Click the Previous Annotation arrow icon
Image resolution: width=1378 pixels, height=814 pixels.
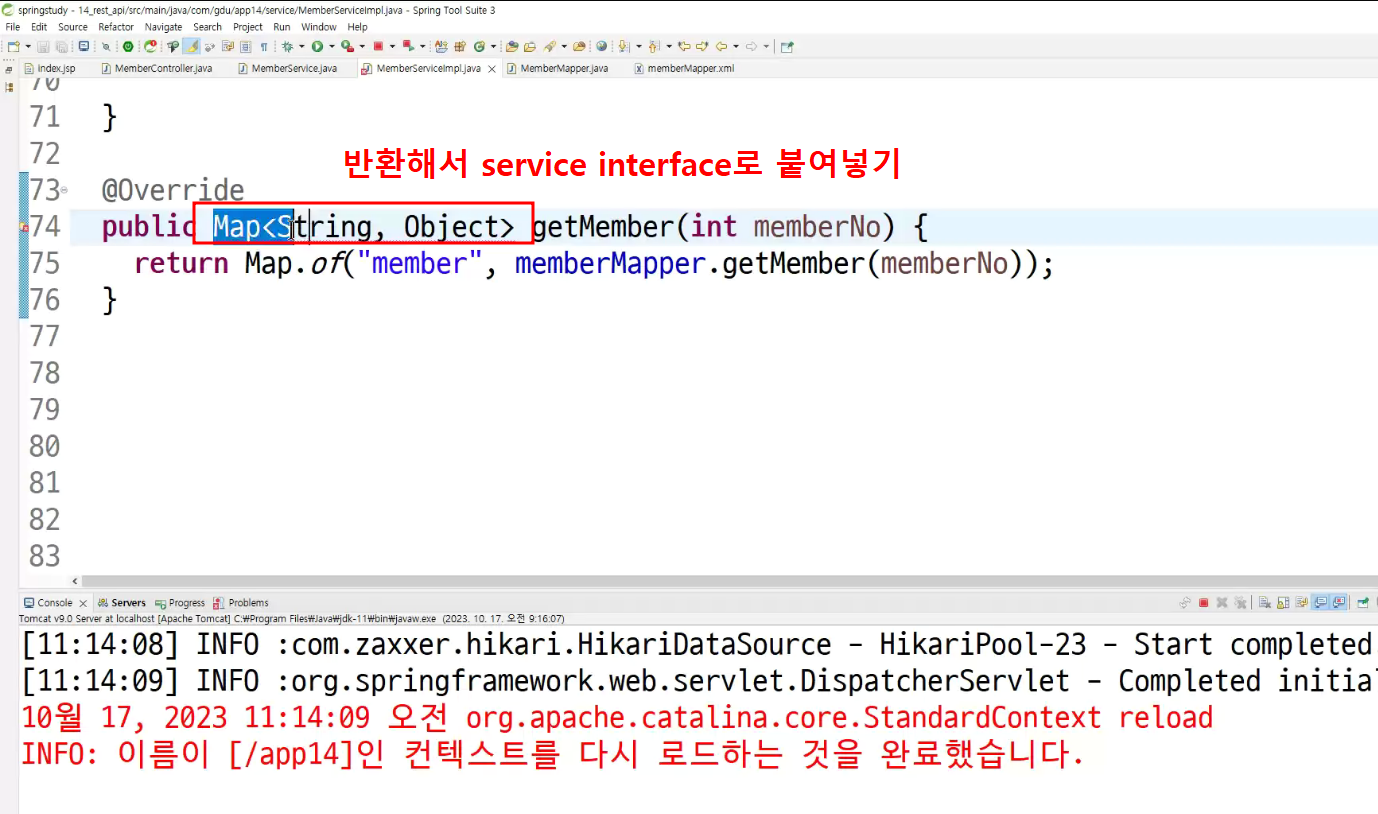tap(654, 46)
